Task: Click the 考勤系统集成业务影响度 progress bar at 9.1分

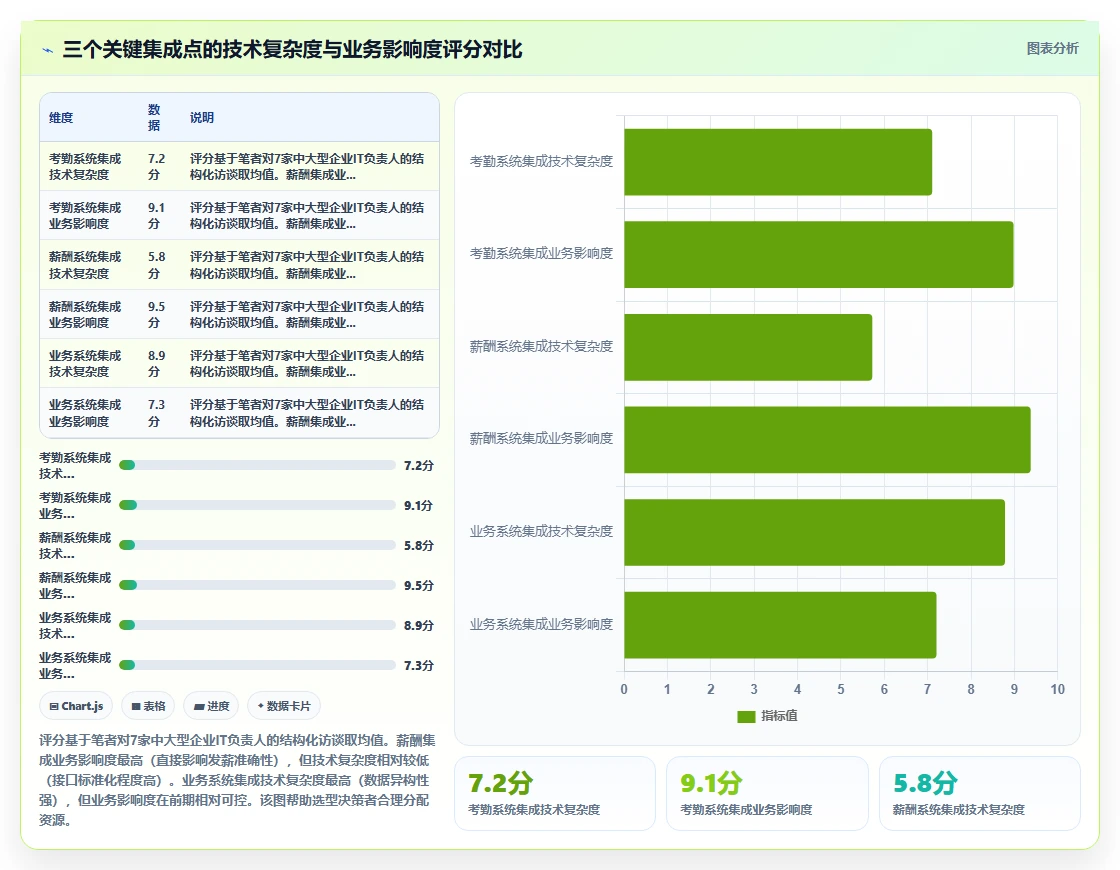Action: (x=257, y=505)
